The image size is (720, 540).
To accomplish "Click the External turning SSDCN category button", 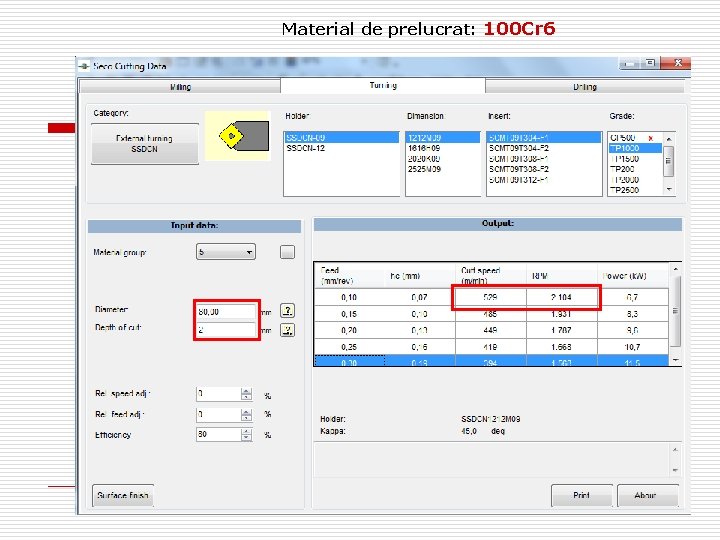I will pos(145,144).
